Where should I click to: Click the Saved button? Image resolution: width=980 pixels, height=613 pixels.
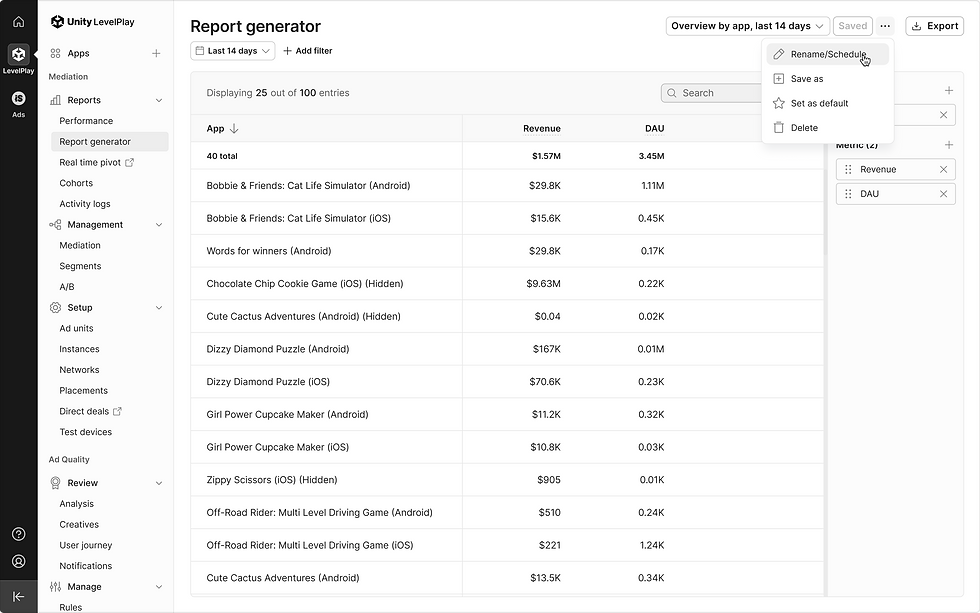852,26
